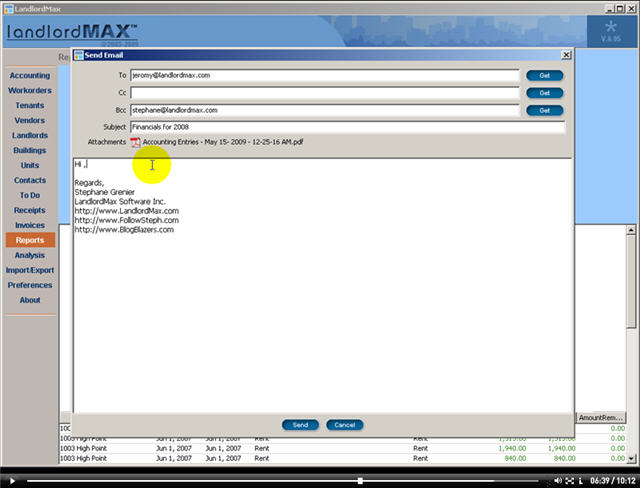The width and height of the screenshot is (640, 488).
Task: Click the report table scroll up arrow
Action: [631, 231]
